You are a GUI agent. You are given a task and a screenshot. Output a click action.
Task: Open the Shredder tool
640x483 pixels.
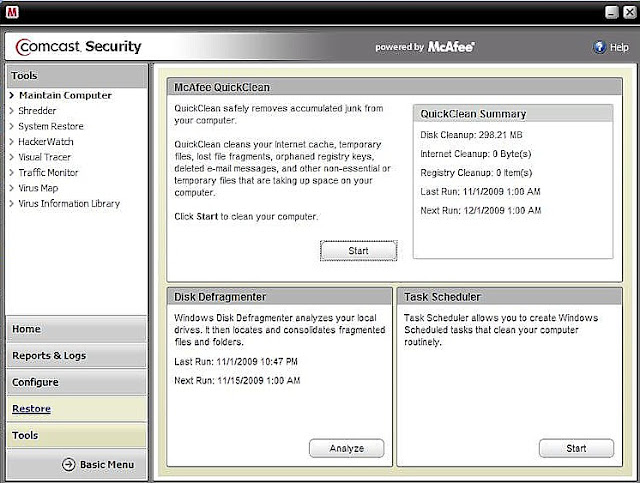tap(37, 111)
